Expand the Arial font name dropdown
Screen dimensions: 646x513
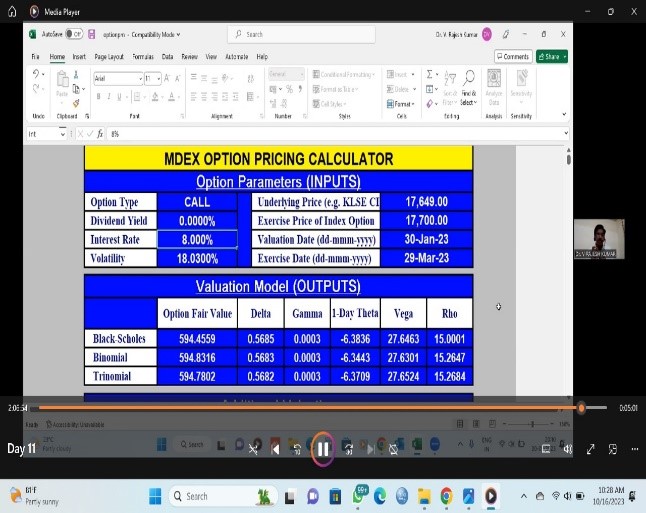[x=140, y=78]
